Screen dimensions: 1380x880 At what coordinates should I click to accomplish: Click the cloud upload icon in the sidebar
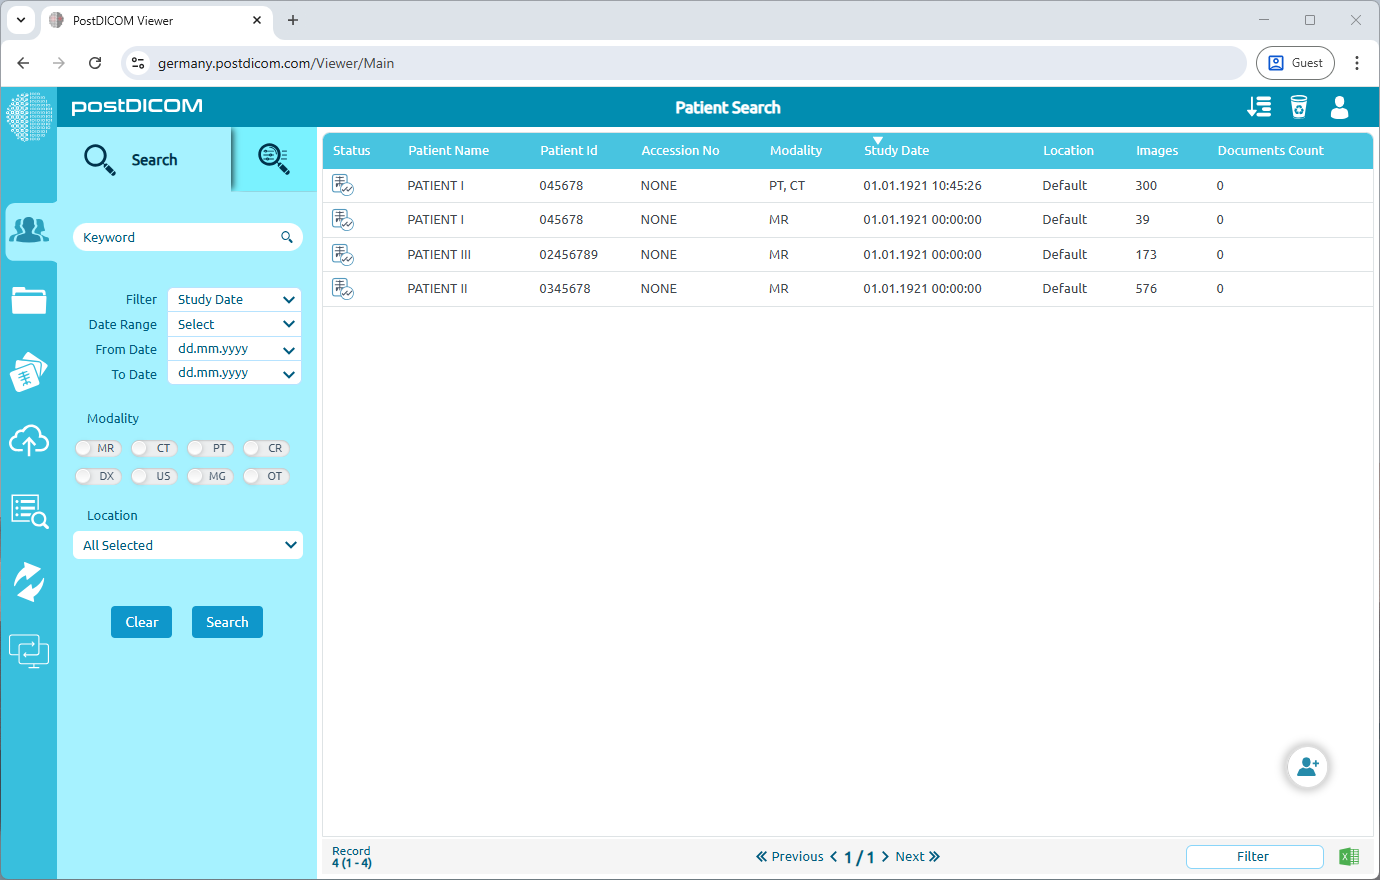29,440
